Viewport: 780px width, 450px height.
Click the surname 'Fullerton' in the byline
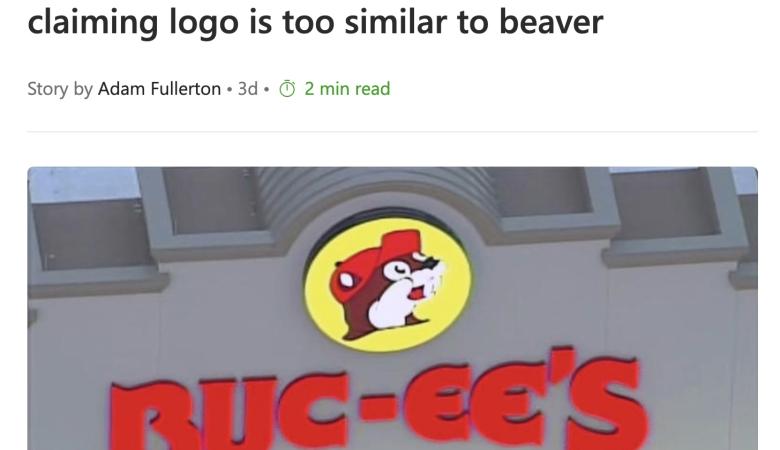pyautogui.click(x=186, y=89)
